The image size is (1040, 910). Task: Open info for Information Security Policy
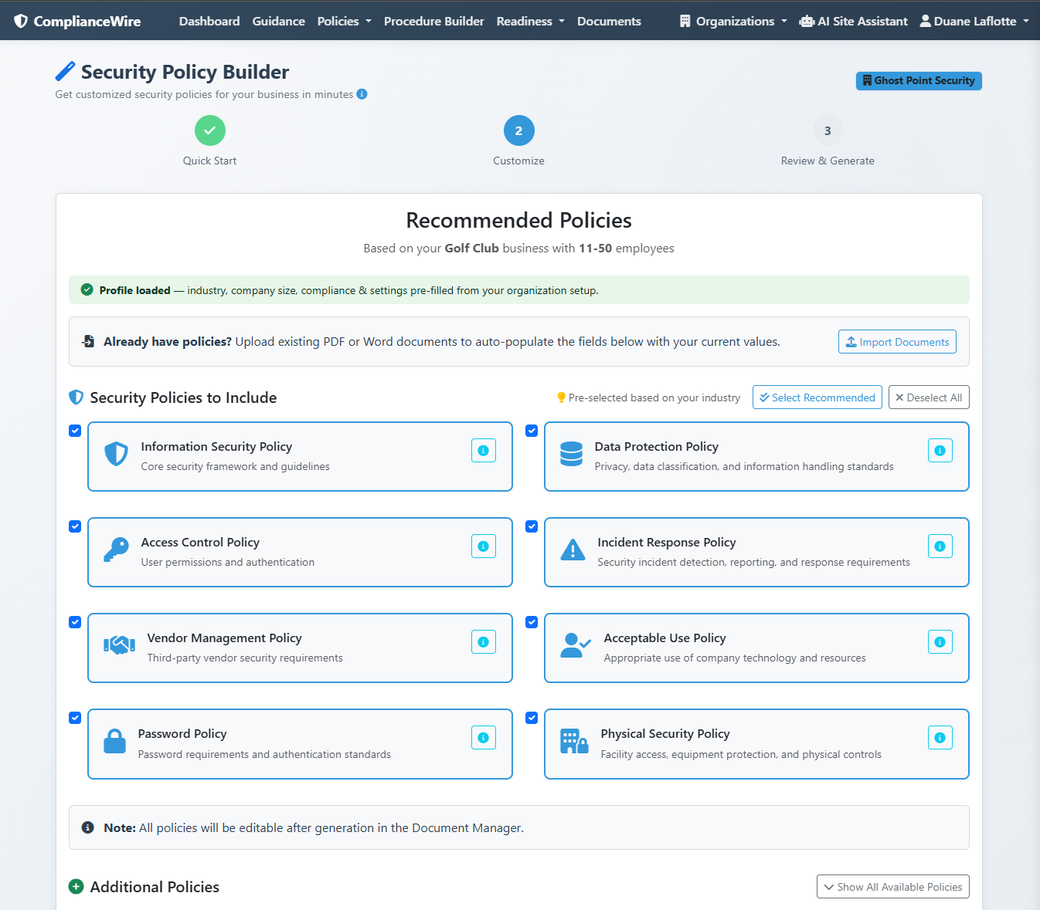click(483, 450)
